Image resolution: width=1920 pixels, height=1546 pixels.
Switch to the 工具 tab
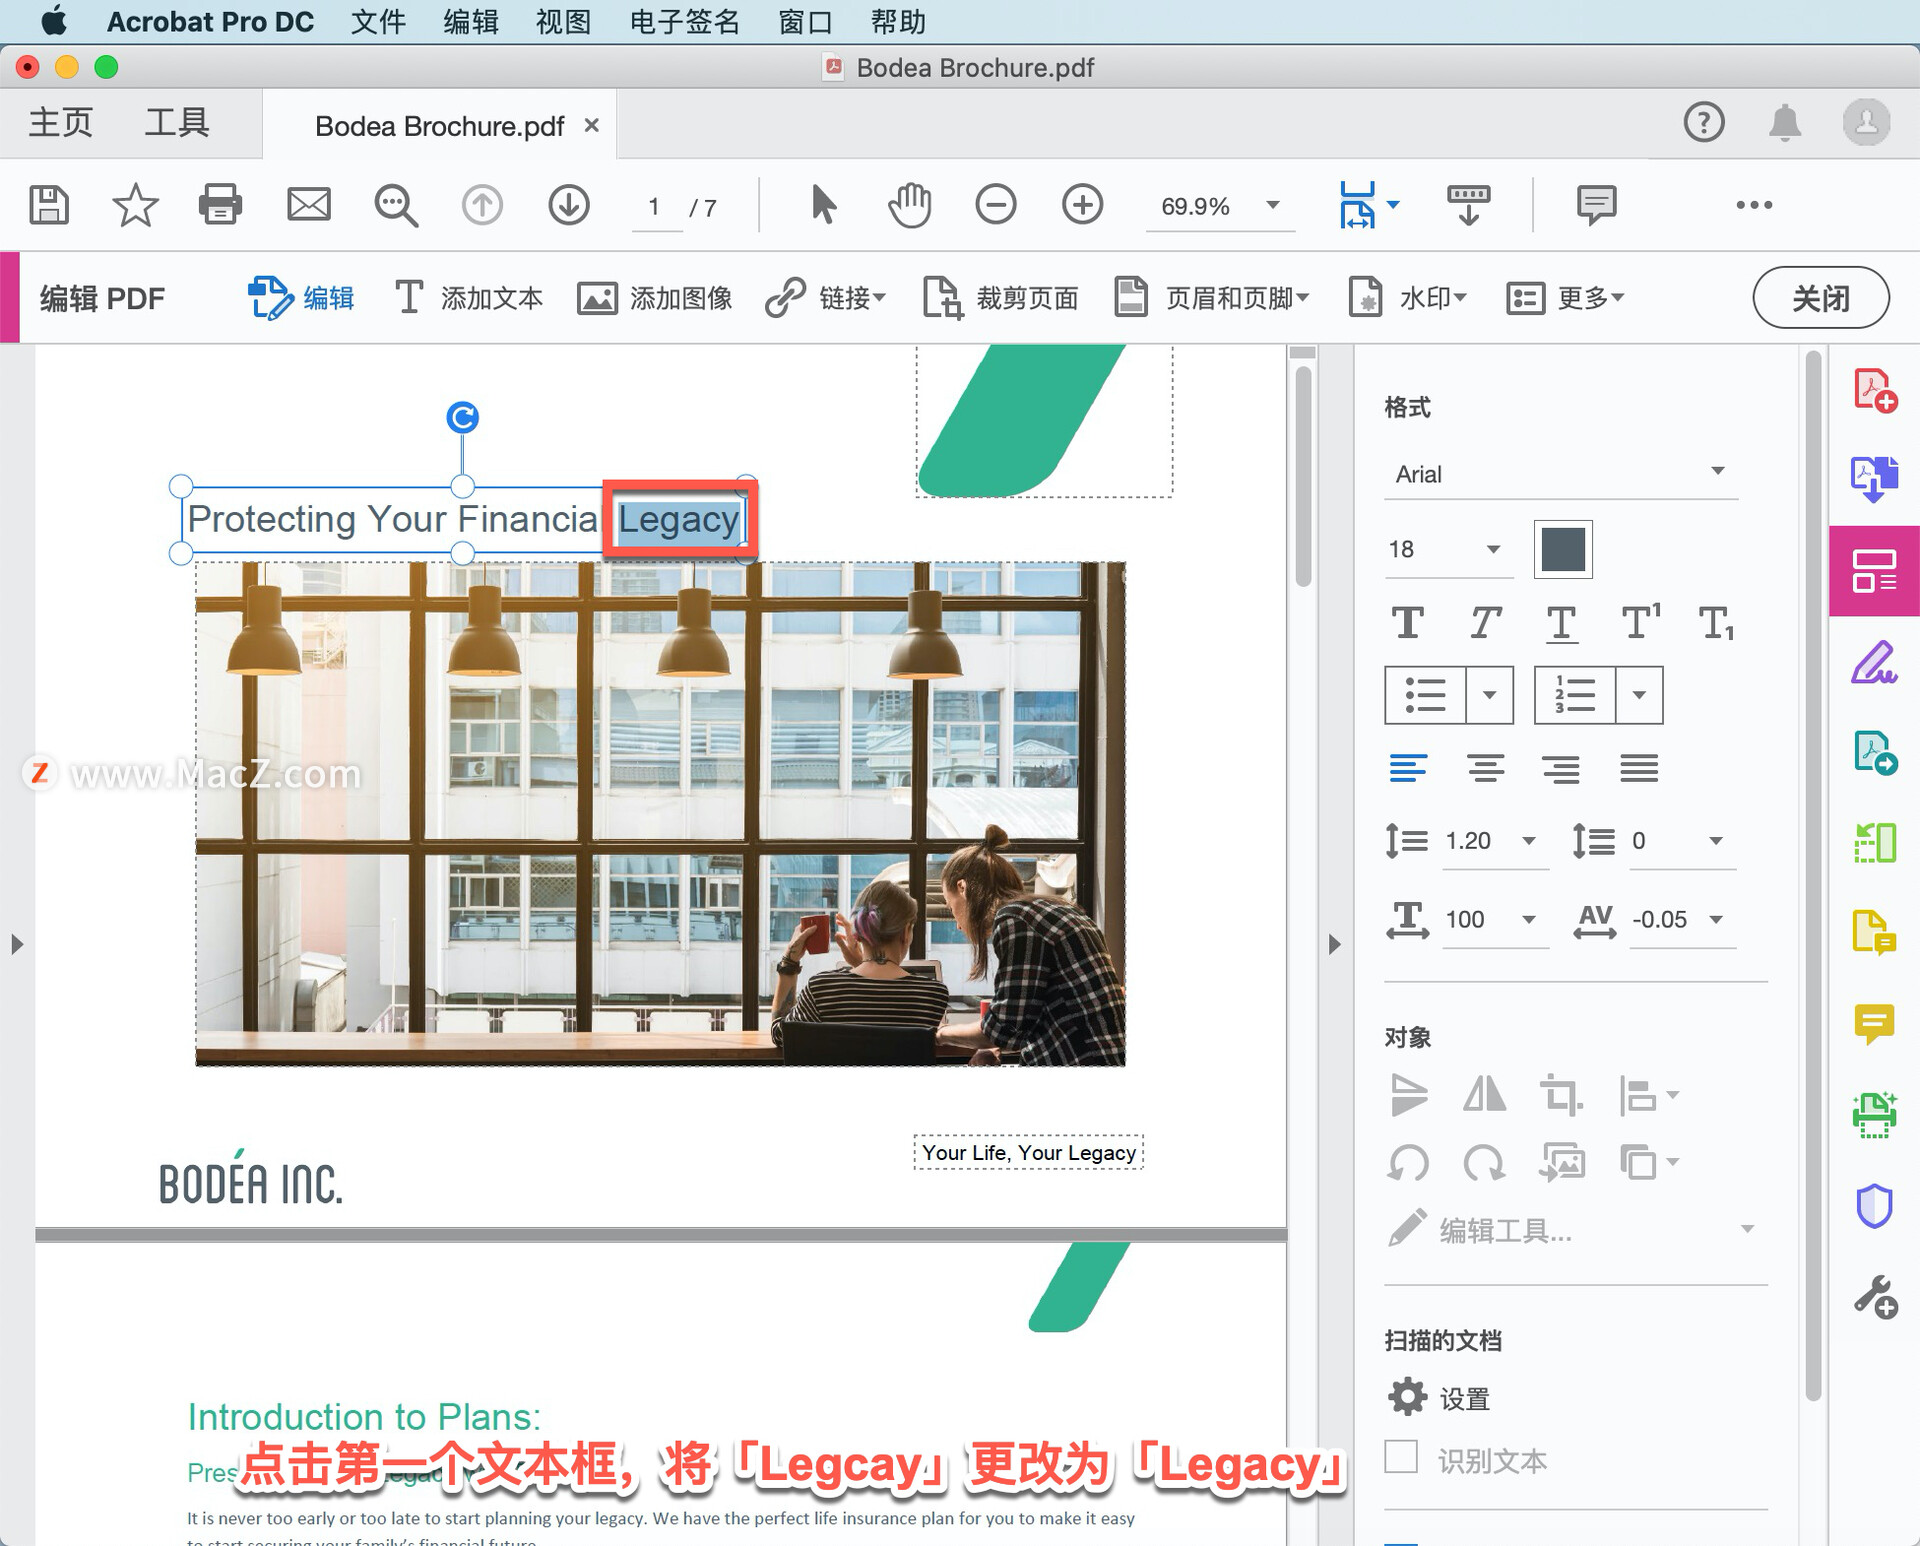point(177,123)
